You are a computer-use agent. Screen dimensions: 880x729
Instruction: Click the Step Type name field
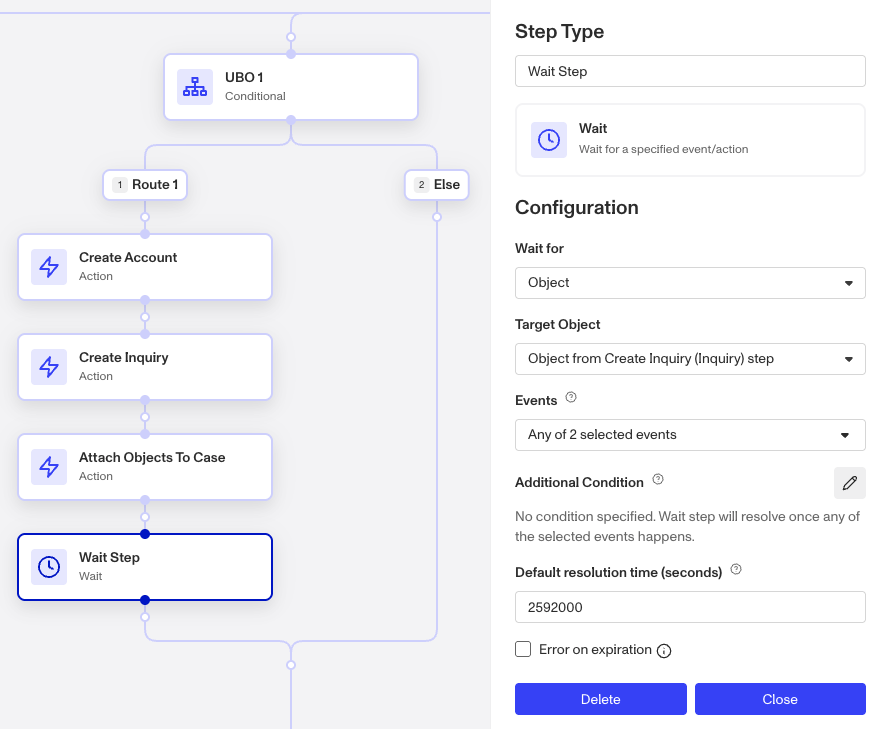pyautogui.click(x=690, y=71)
